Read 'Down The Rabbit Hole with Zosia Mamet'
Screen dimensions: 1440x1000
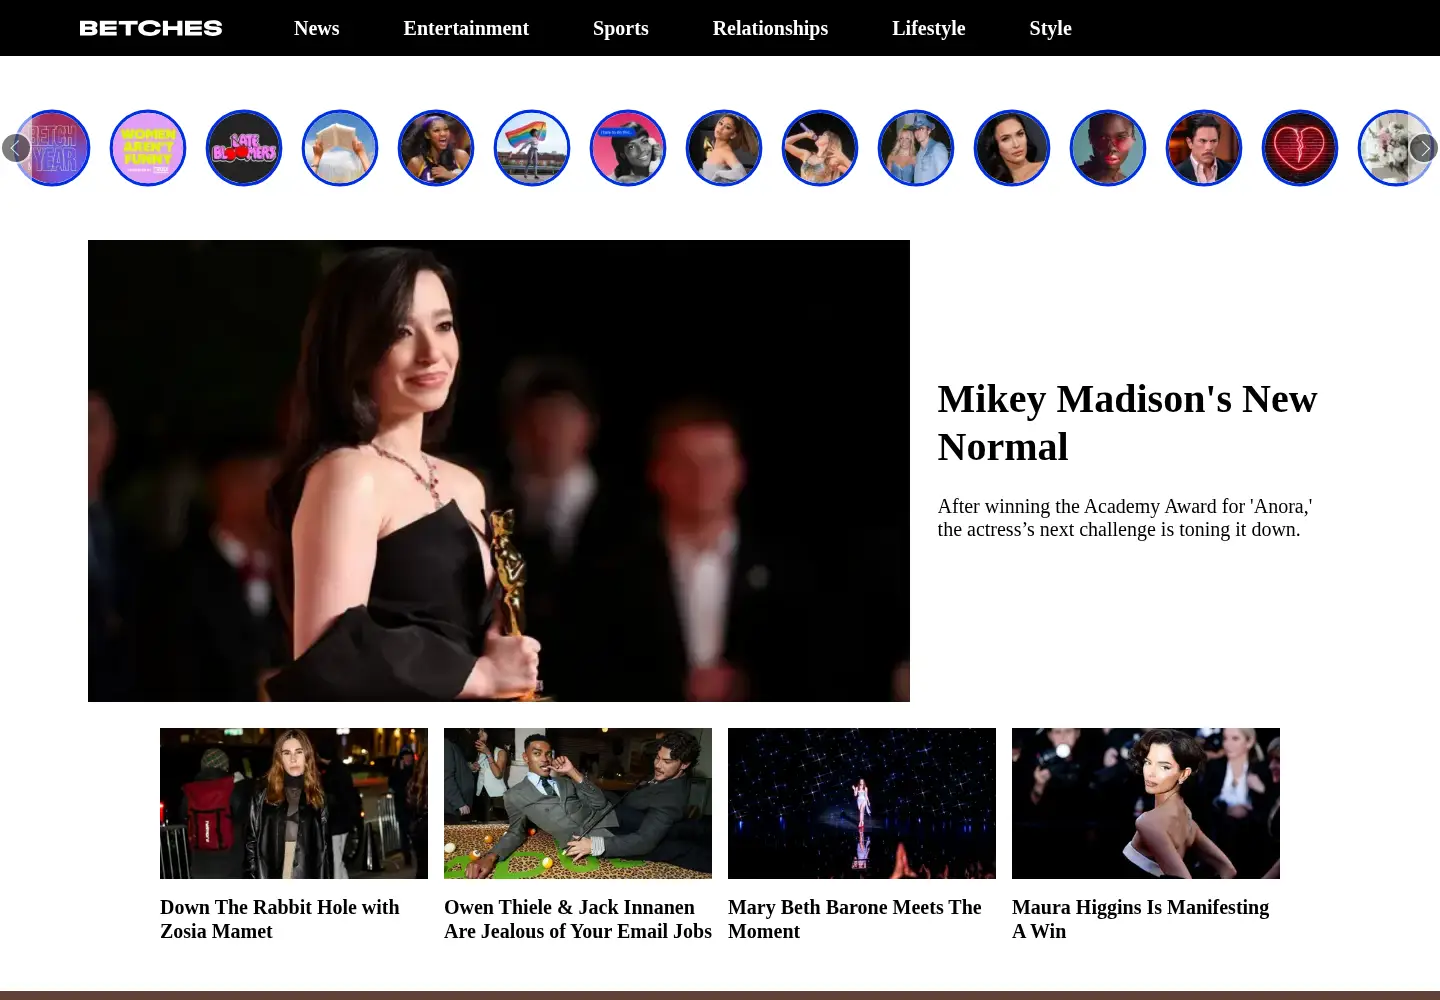280,919
